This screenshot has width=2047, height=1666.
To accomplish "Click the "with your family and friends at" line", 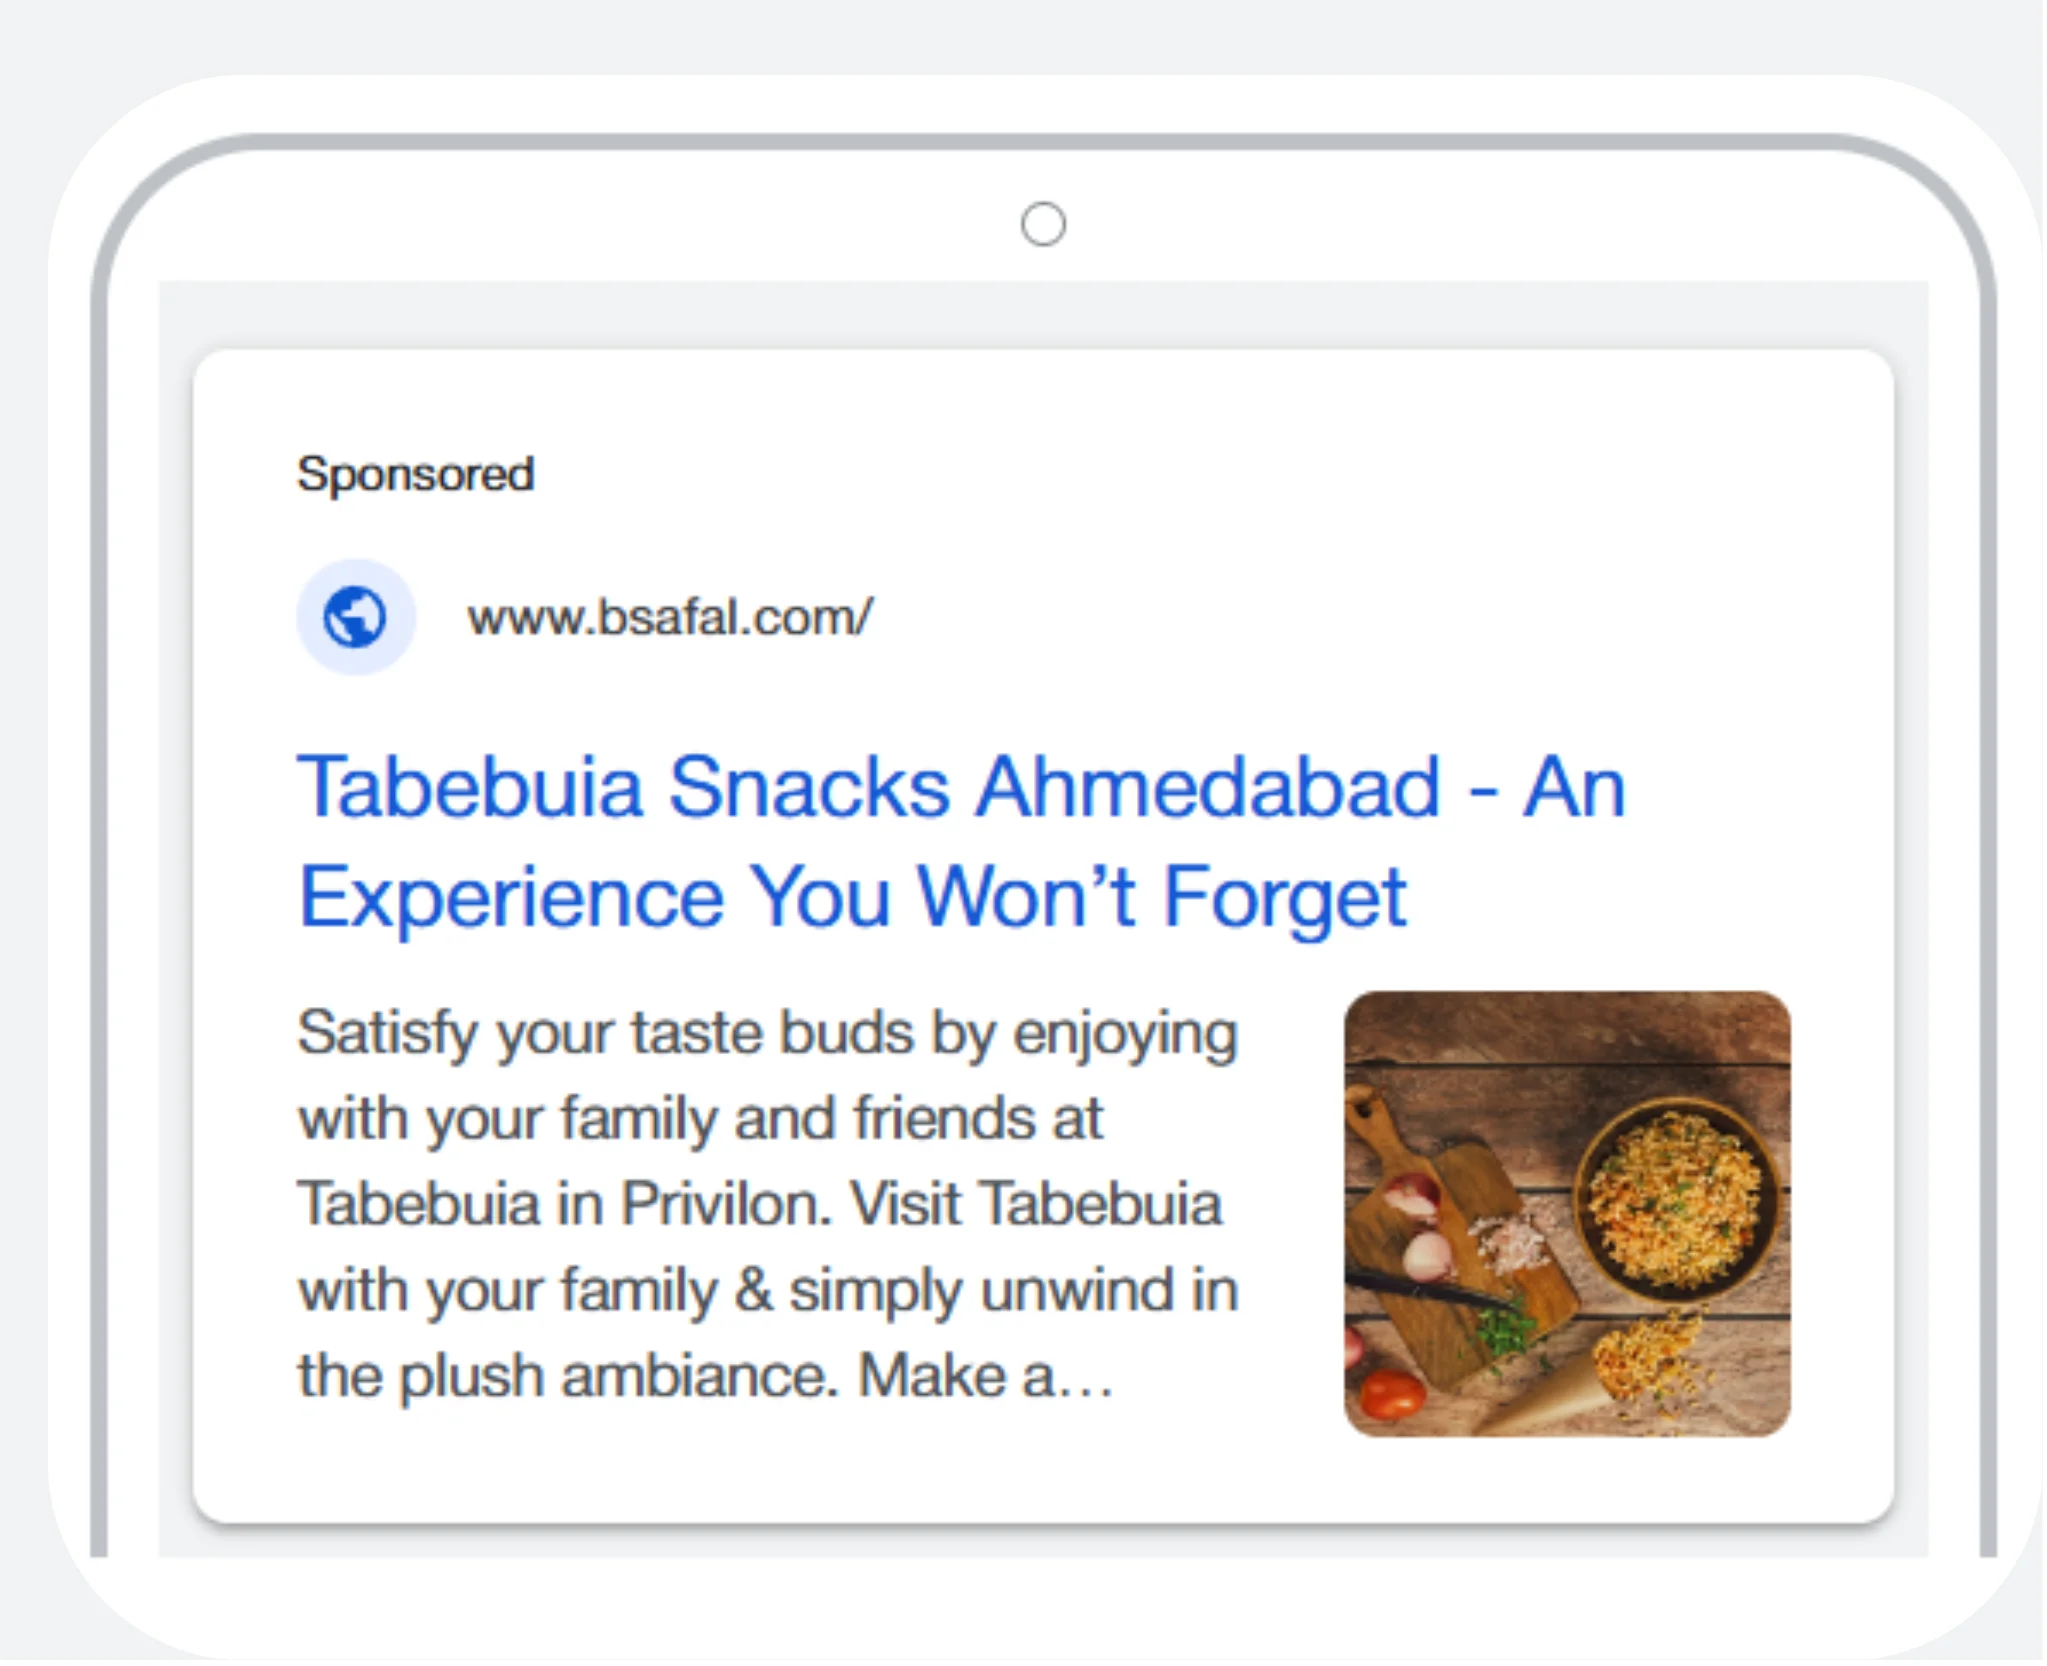I will coord(700,1118).
